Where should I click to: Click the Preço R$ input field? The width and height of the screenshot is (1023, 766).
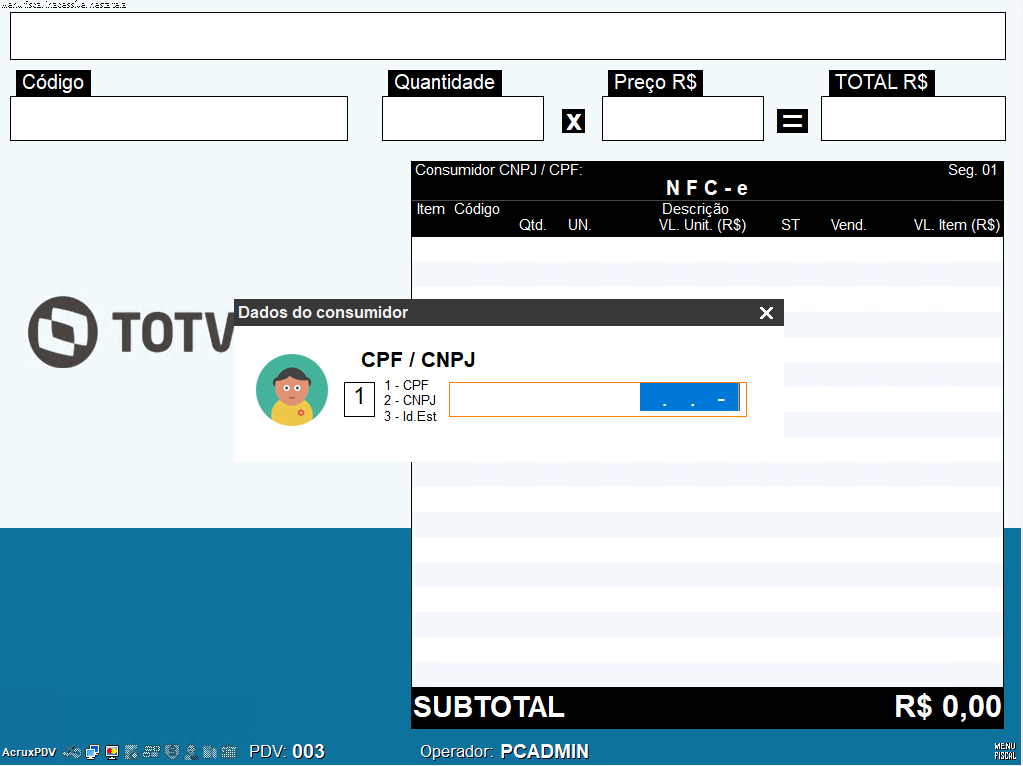[x=682, y=118]
